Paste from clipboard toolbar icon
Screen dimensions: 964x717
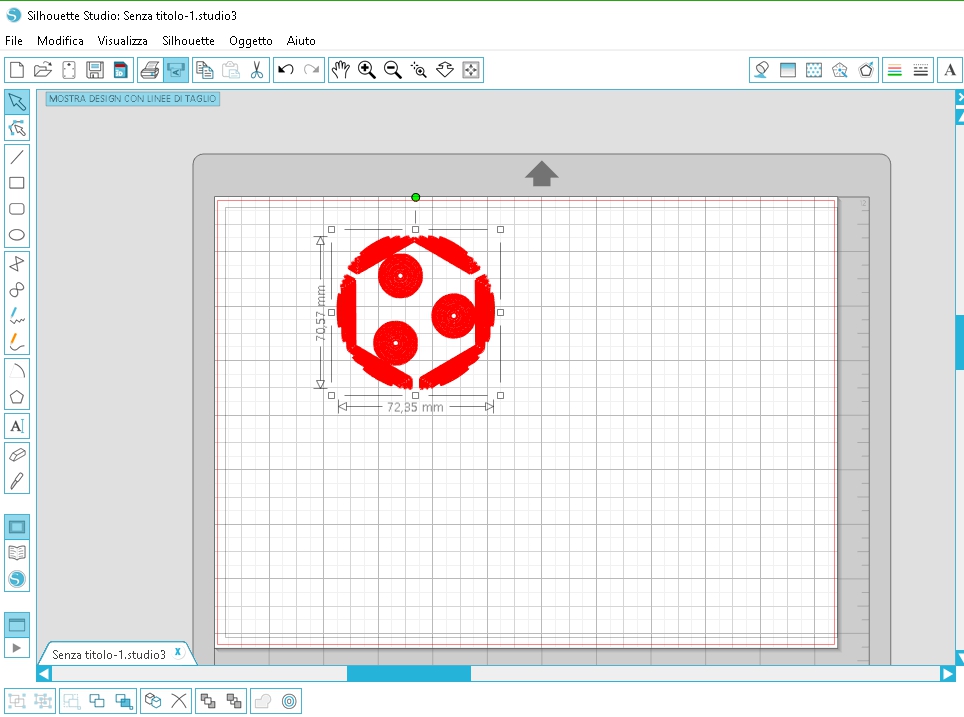pyautogui.click(x=231, y=70)
